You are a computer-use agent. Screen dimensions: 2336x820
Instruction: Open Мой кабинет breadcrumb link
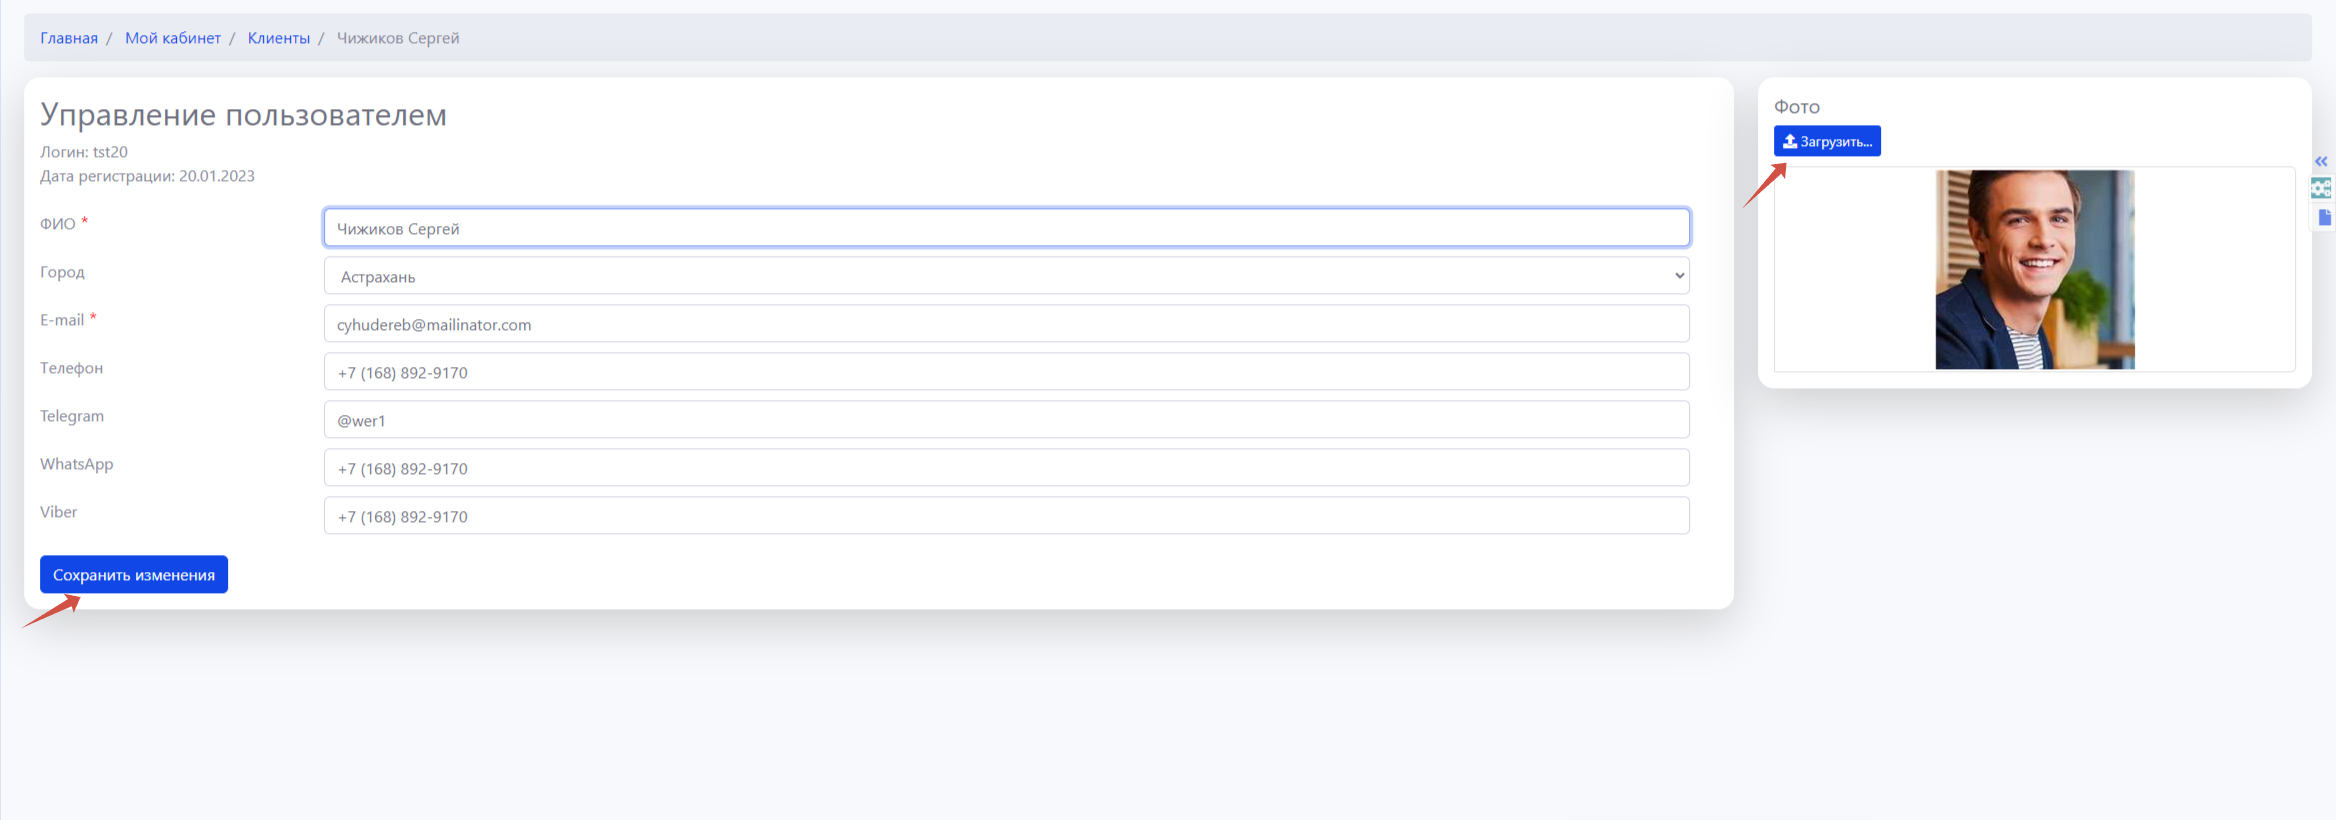[x=173, y=38]
